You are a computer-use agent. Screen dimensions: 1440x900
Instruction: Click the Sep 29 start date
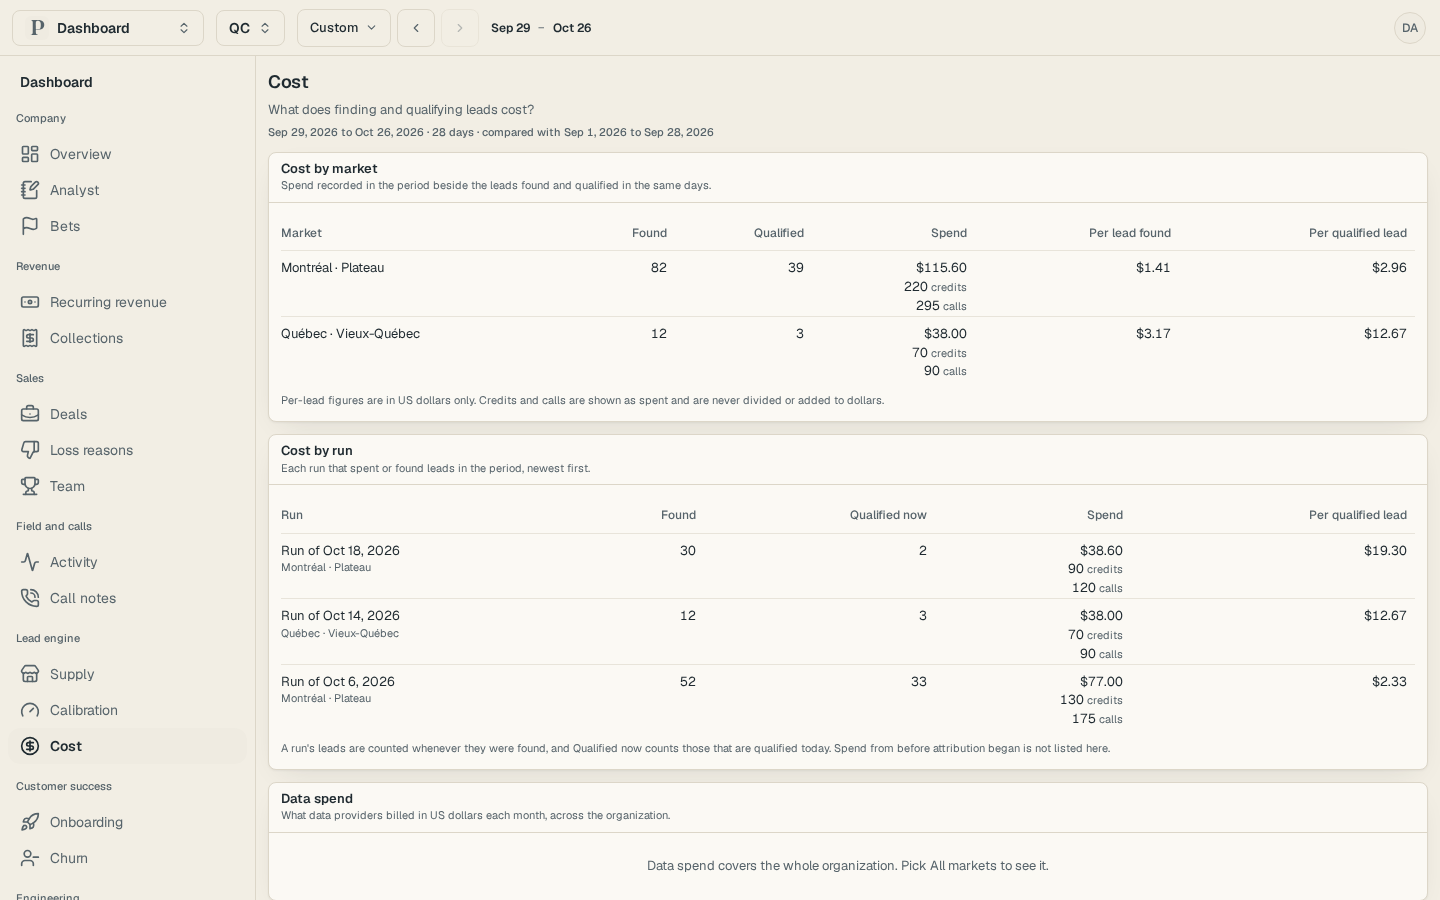[510, 28]
